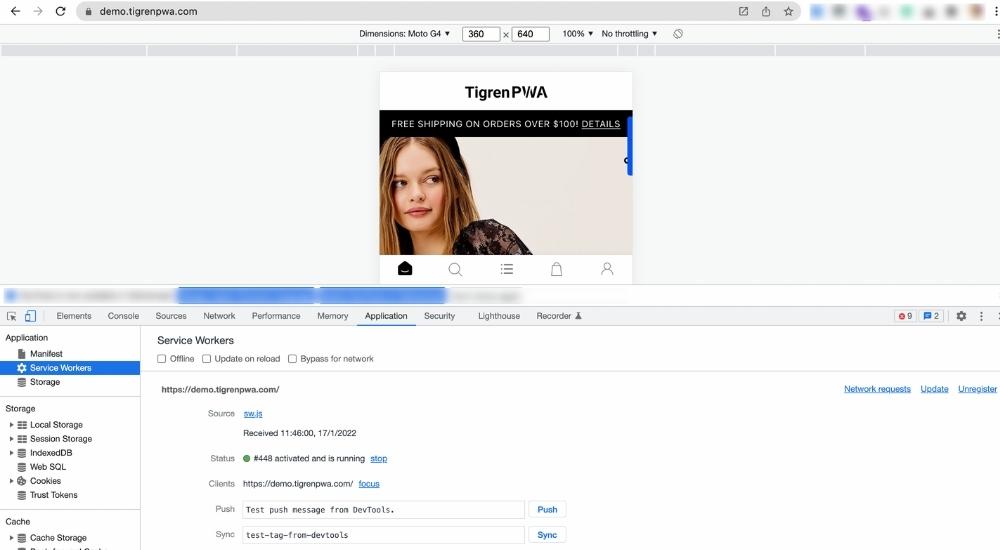This screenshot has height=550, width=1000.
Task: Open DevTools settings gear
Action: click(x=961, y=316)
